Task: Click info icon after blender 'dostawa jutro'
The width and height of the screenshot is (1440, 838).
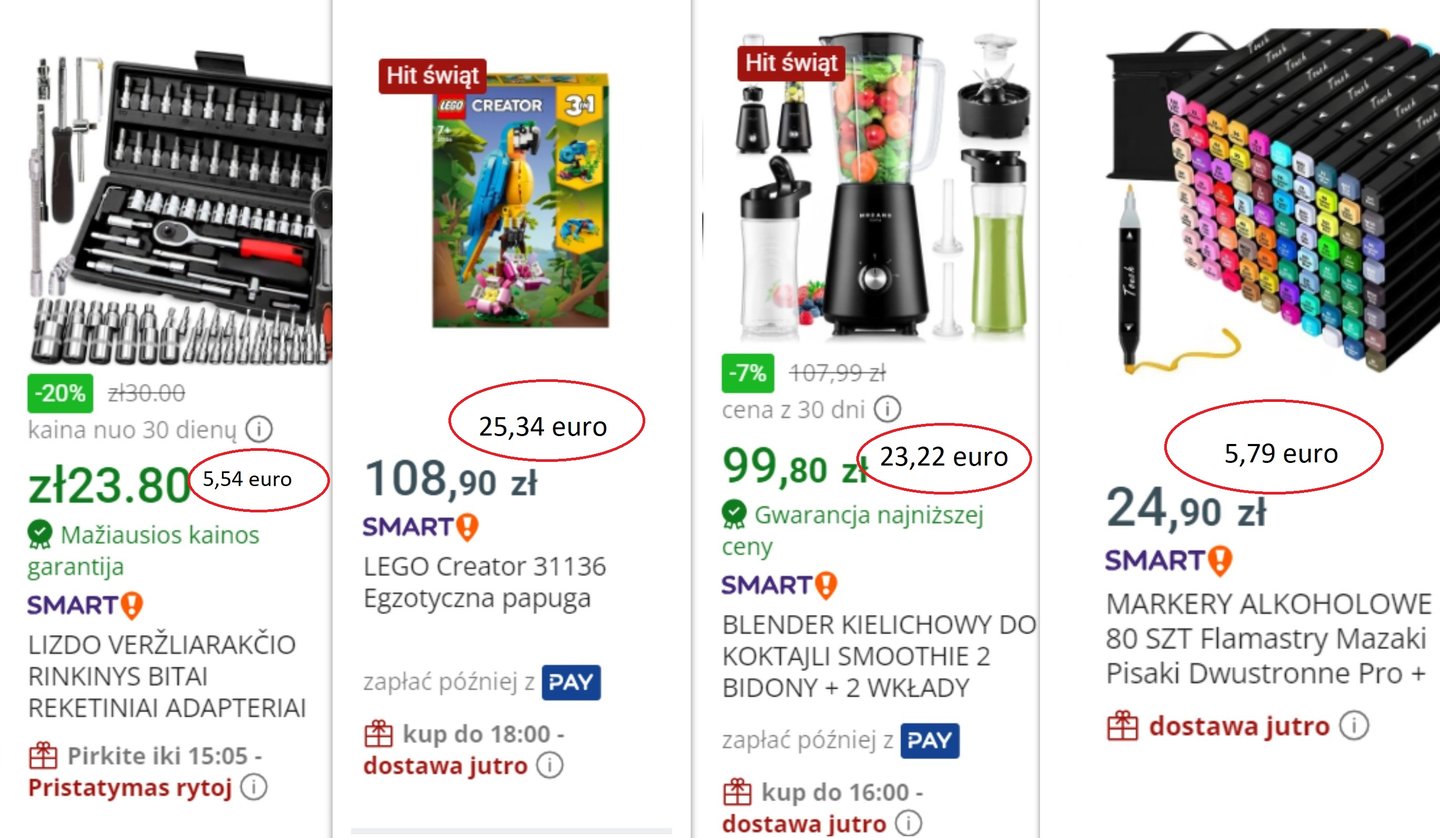Action: tap(908, 824)
